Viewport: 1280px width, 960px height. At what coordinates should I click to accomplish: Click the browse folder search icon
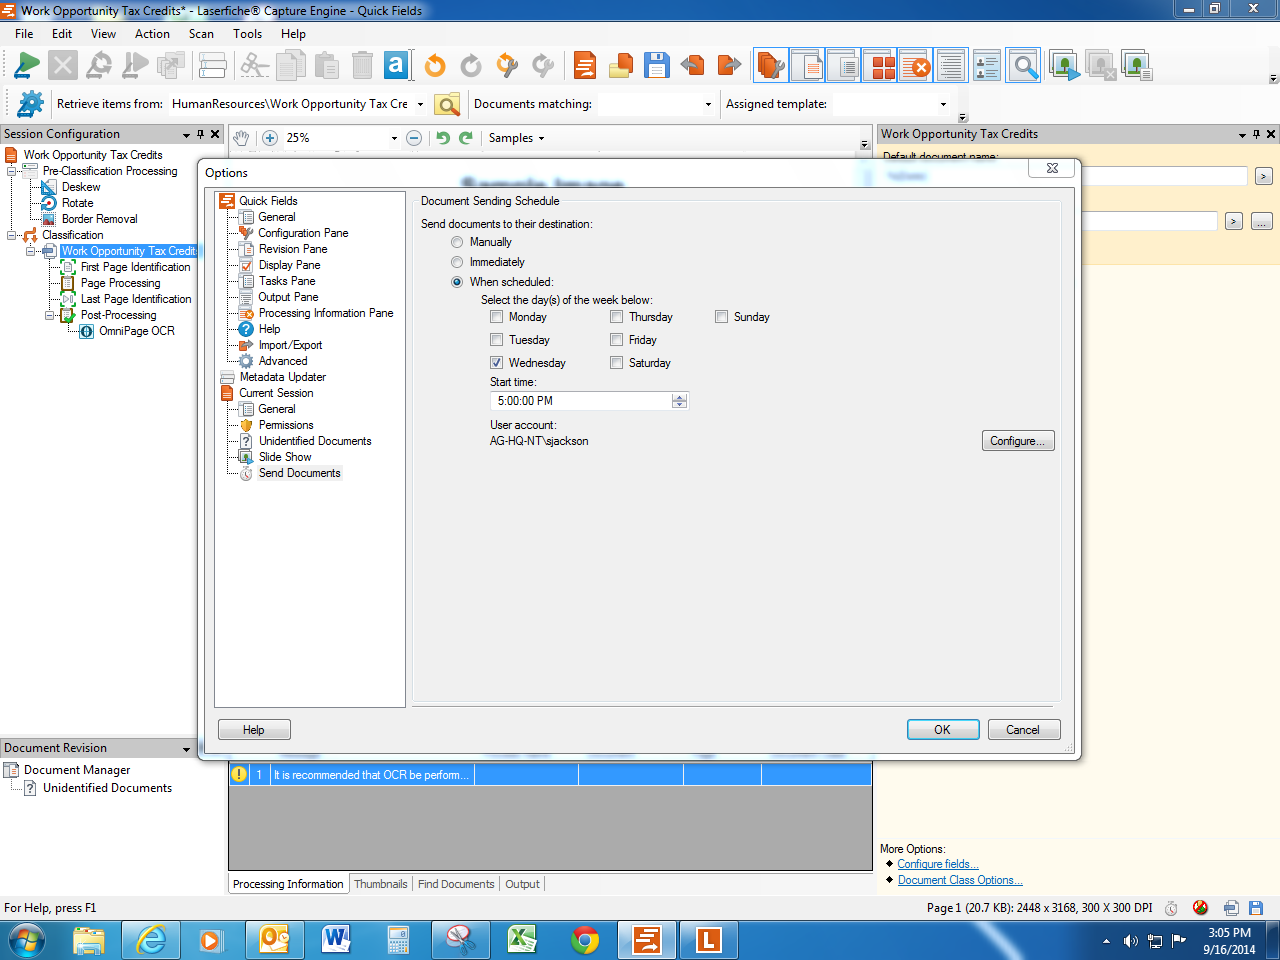point(447,104)
